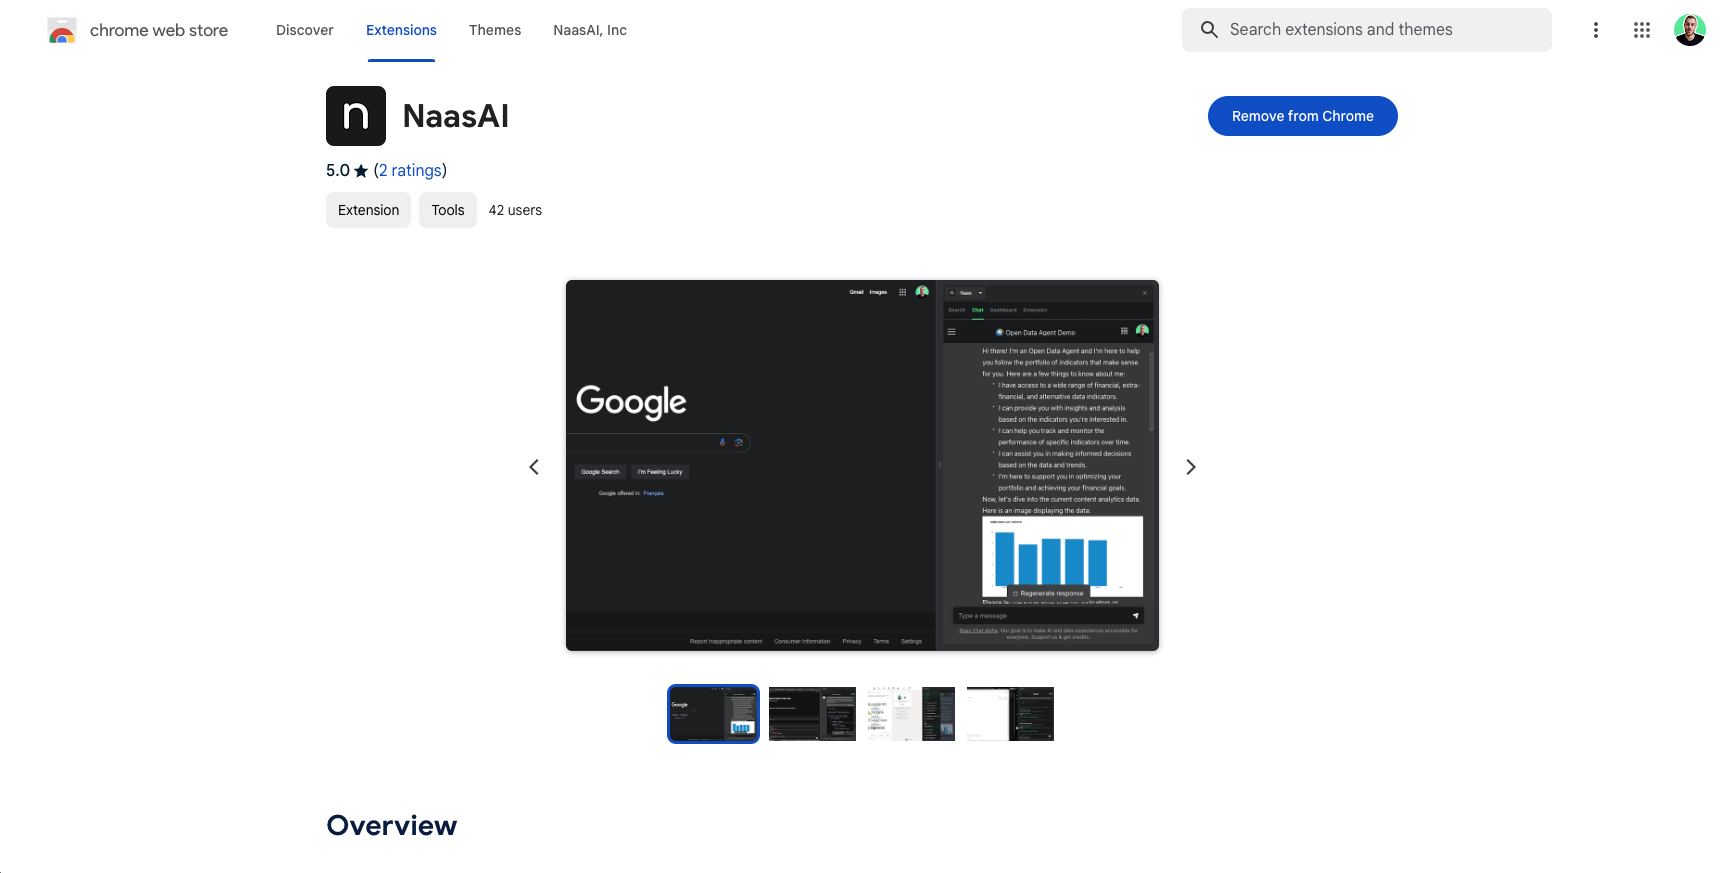Click the Overview heading
This screenshot has height=873, width=1723.
point(391,825)
